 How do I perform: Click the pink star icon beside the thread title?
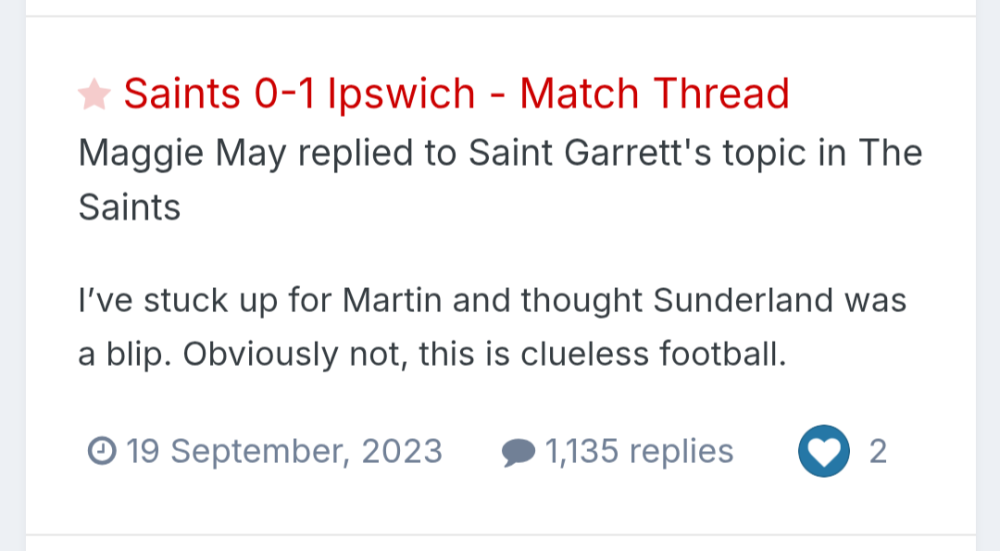coord(93,95)
